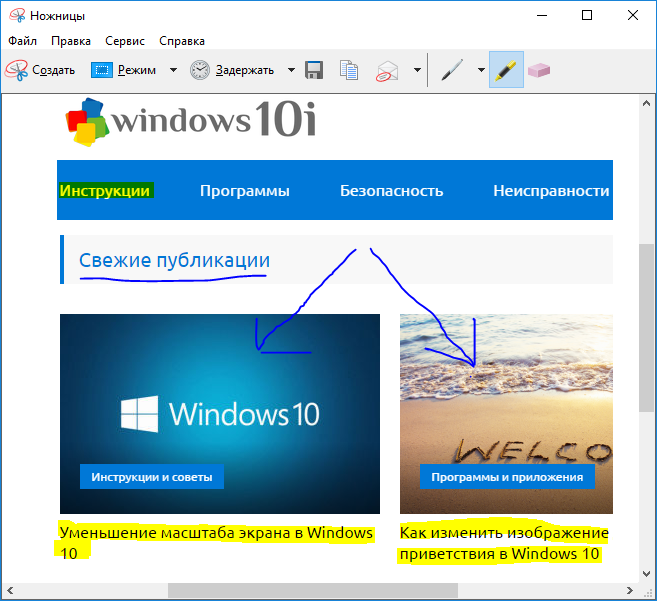Click the Создать new snip button
Viewport: 657px width, 601px height.
(x=41, y=70)
